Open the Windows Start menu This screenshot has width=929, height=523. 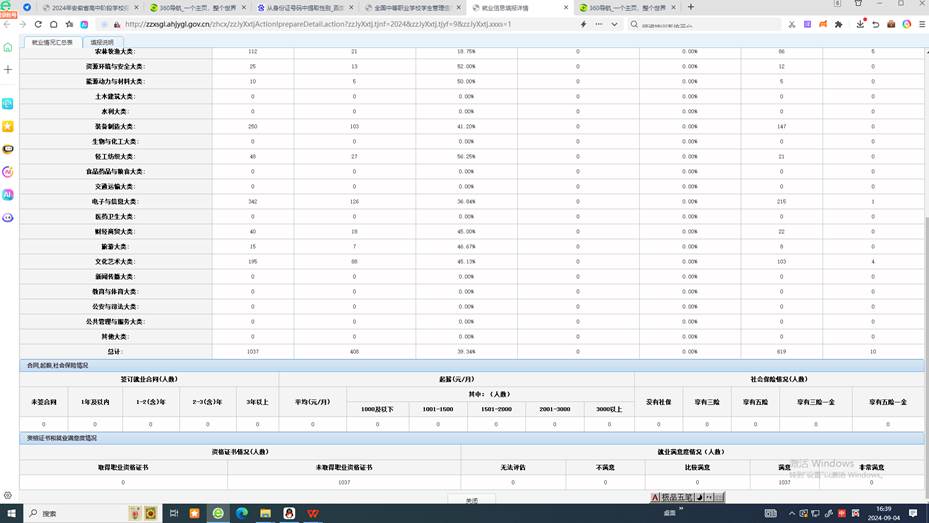coord(11,513)
